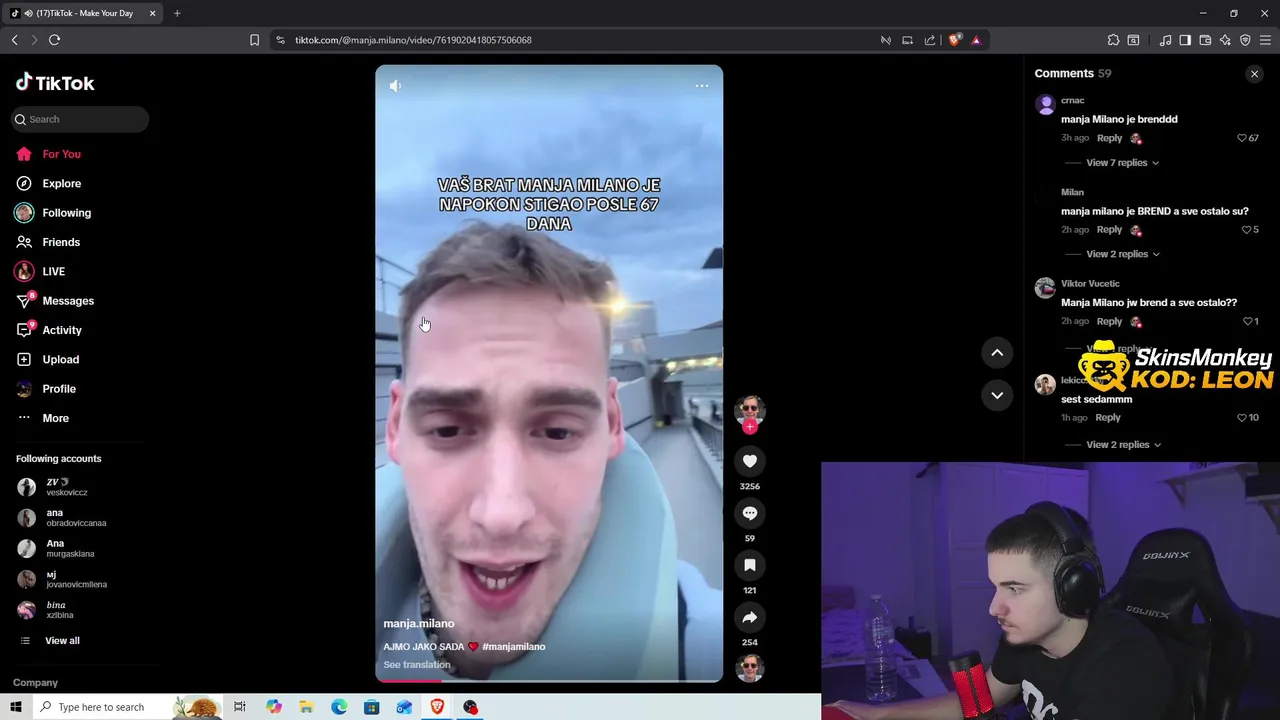
Task: Open comments via the speech bubble icon
Action: [750, 513]
